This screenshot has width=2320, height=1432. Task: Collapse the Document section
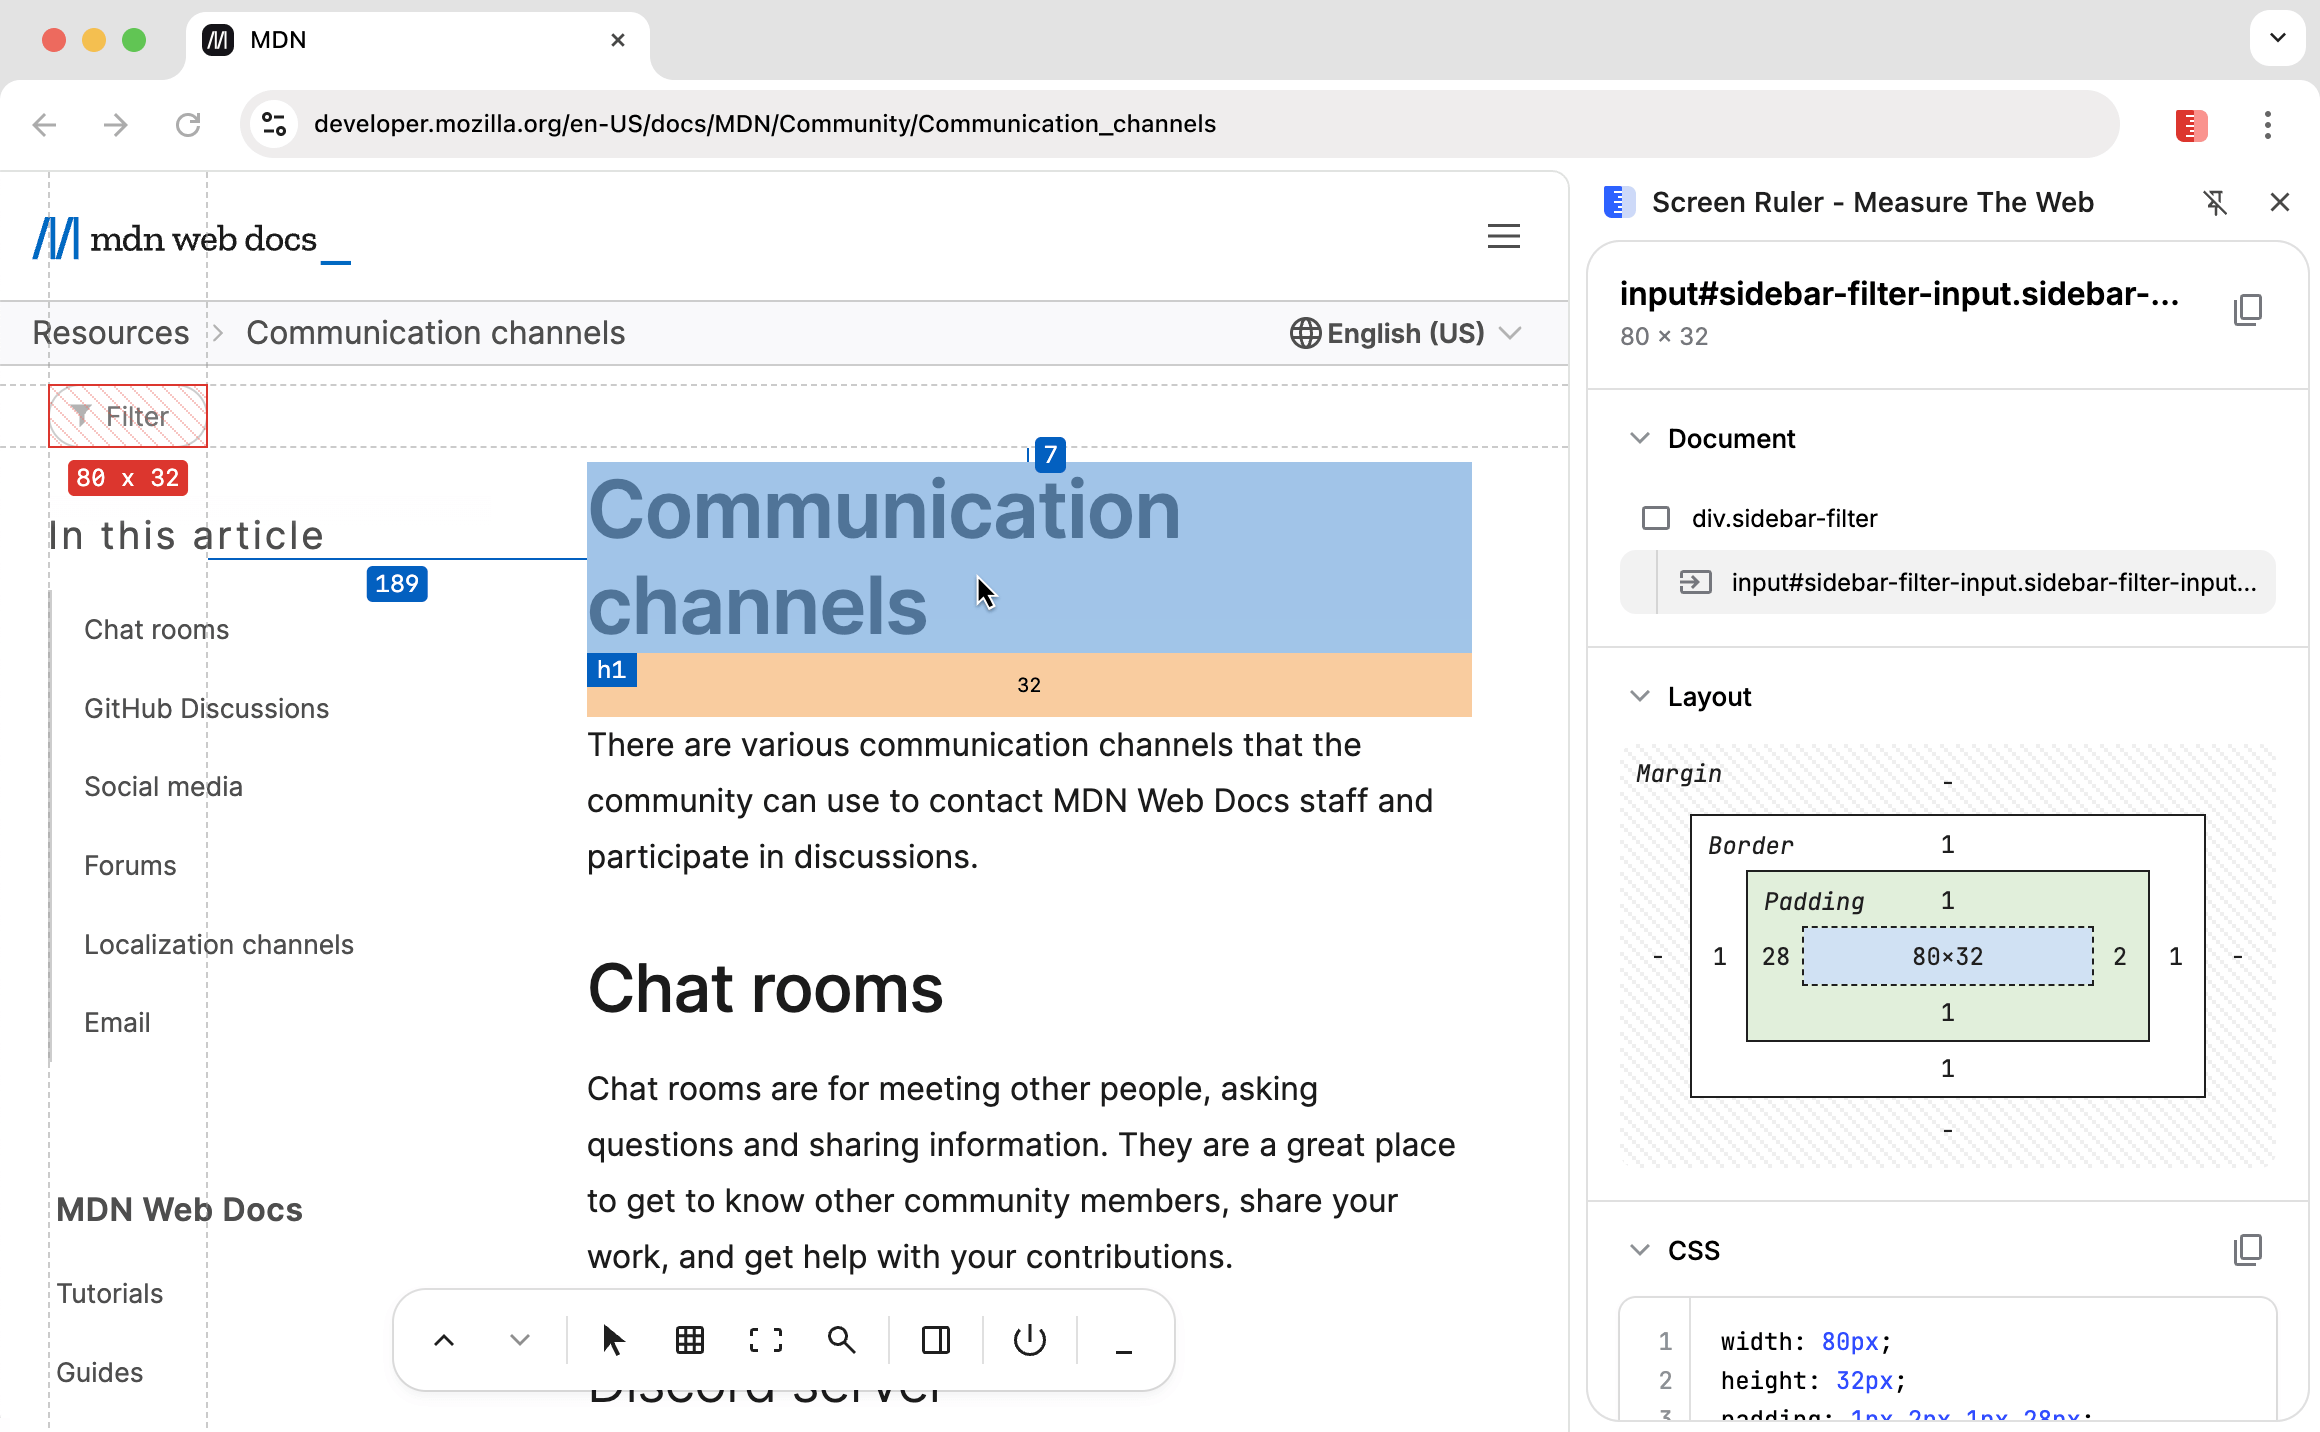tap(1640, 438)
